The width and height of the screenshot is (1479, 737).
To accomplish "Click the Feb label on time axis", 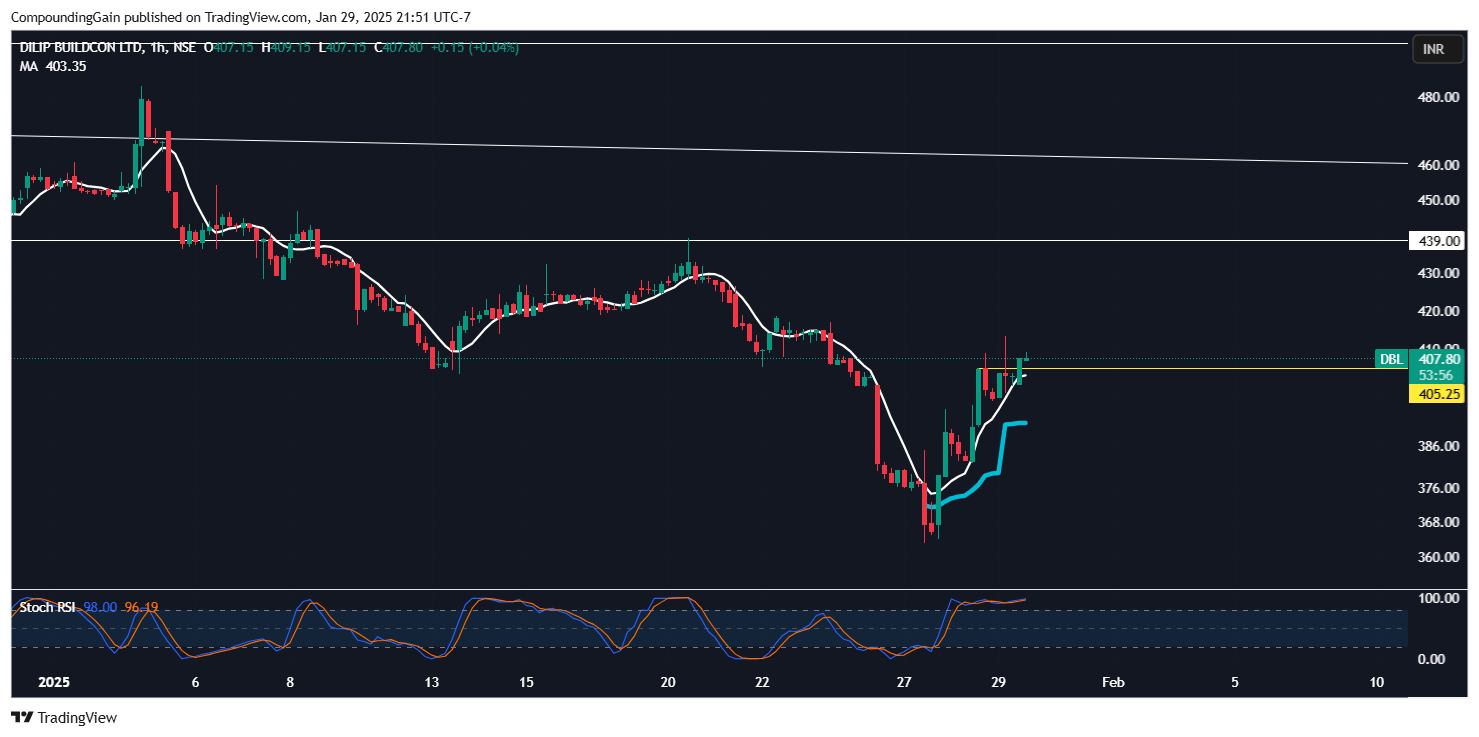I will [1112, 682].
